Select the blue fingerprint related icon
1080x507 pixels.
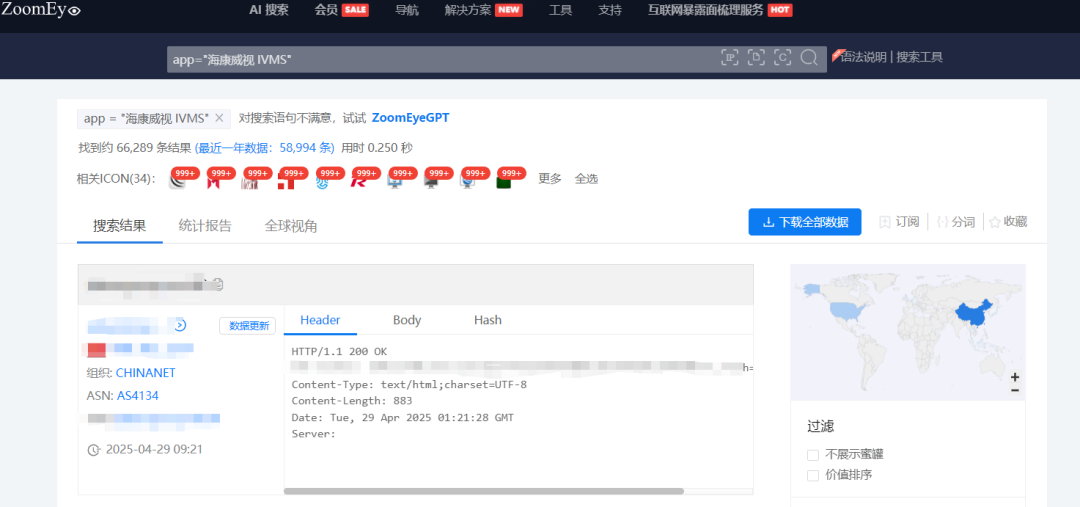[322, 182]
